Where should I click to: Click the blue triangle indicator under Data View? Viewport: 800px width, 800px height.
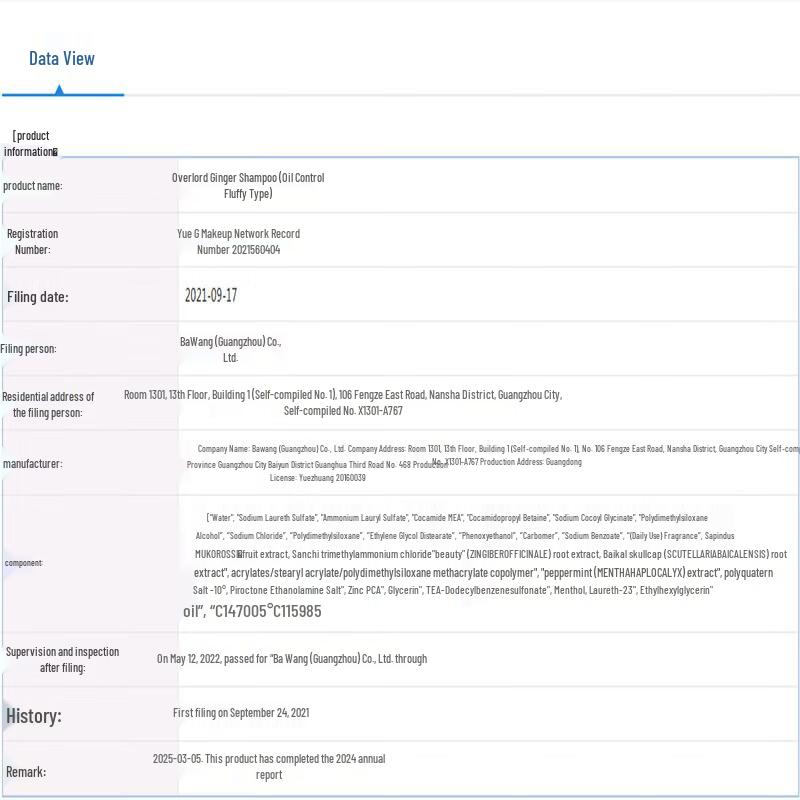(x=59, y=90)
